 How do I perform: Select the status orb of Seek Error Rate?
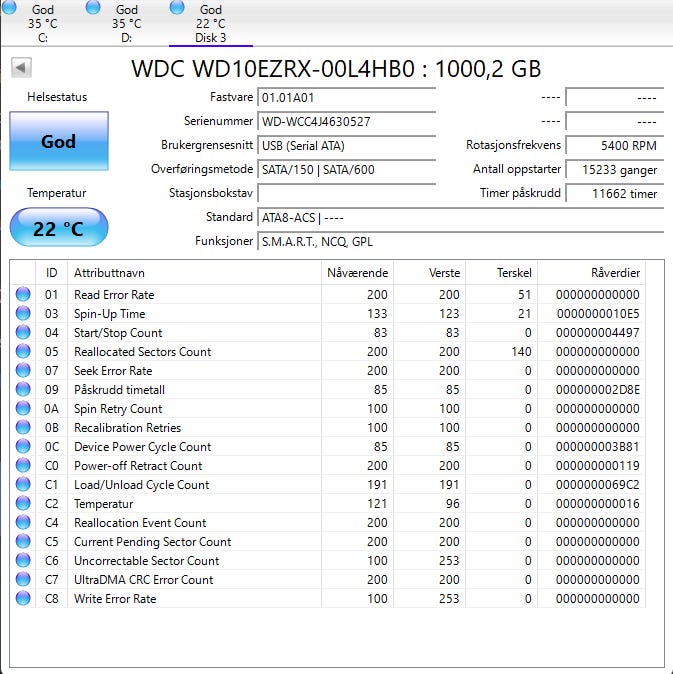(23, 370)
